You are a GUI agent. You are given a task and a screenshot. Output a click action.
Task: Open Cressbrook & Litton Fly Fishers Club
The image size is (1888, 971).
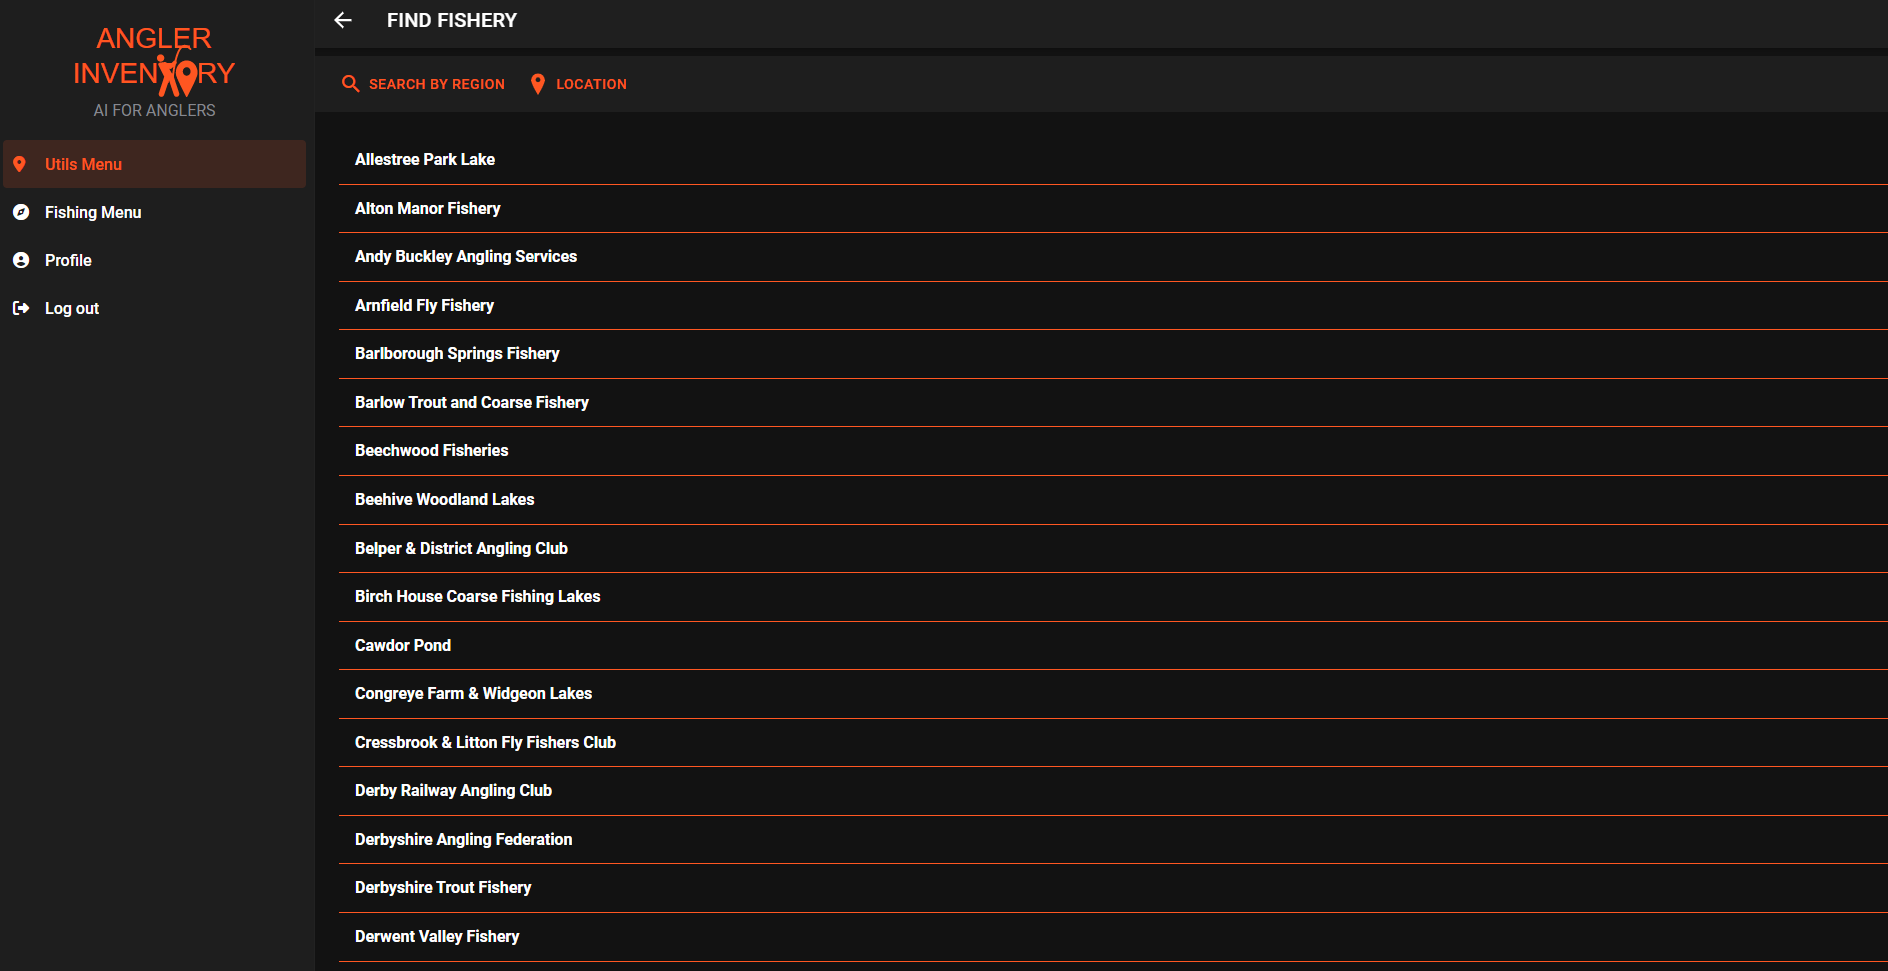tap(485, 742)
